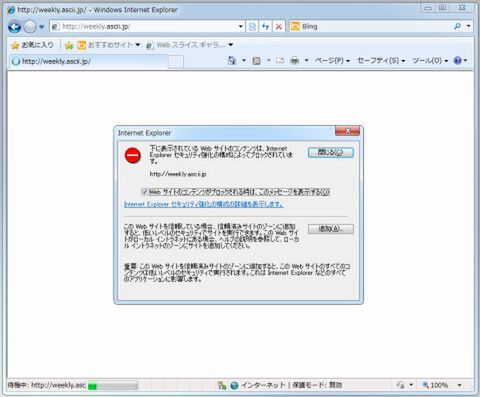Click the 追加(A)... button

click(x=330, y=229)
